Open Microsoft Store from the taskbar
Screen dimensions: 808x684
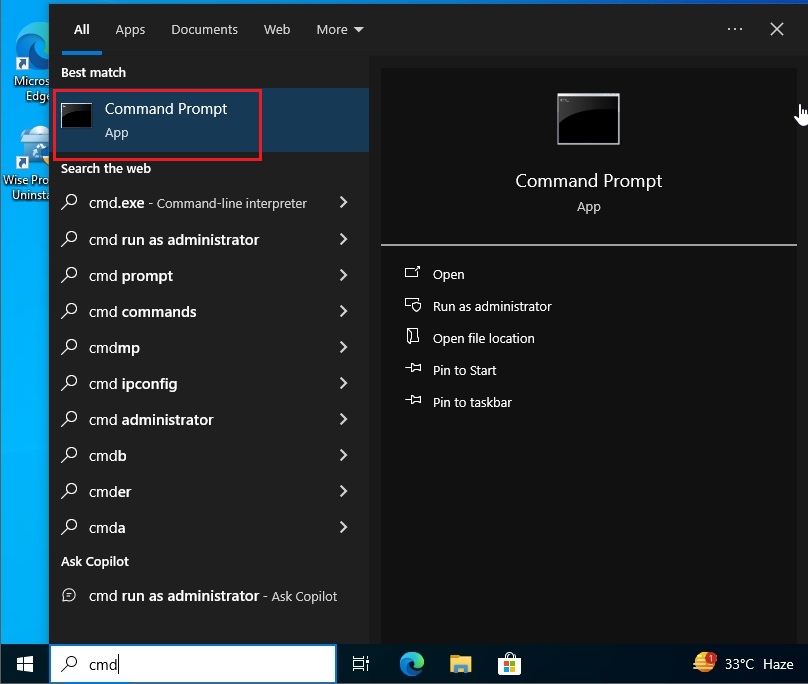pyautogui.click(x=509, y=663)
